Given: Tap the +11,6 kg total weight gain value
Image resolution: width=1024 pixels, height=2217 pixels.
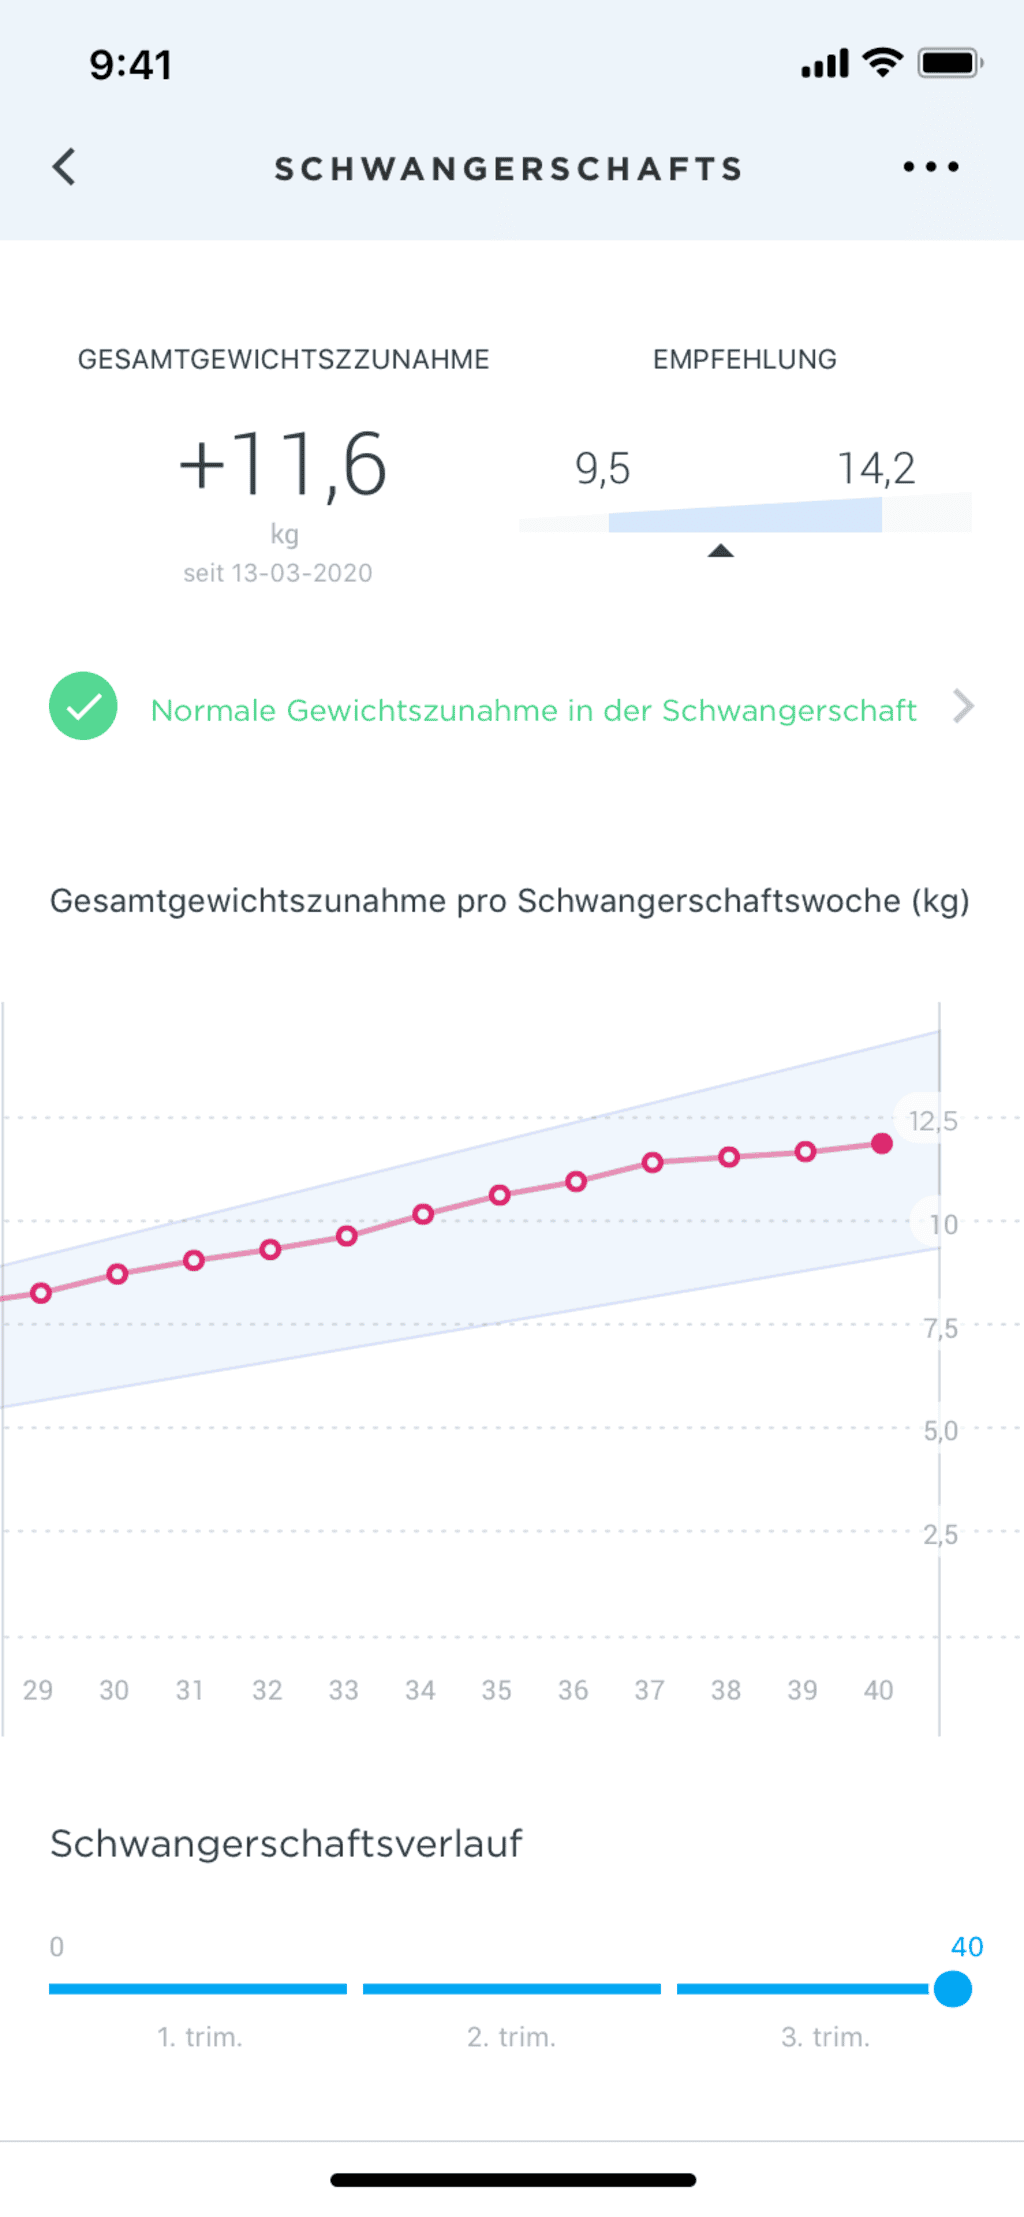Looking at the screenshot, I should 283,465.
